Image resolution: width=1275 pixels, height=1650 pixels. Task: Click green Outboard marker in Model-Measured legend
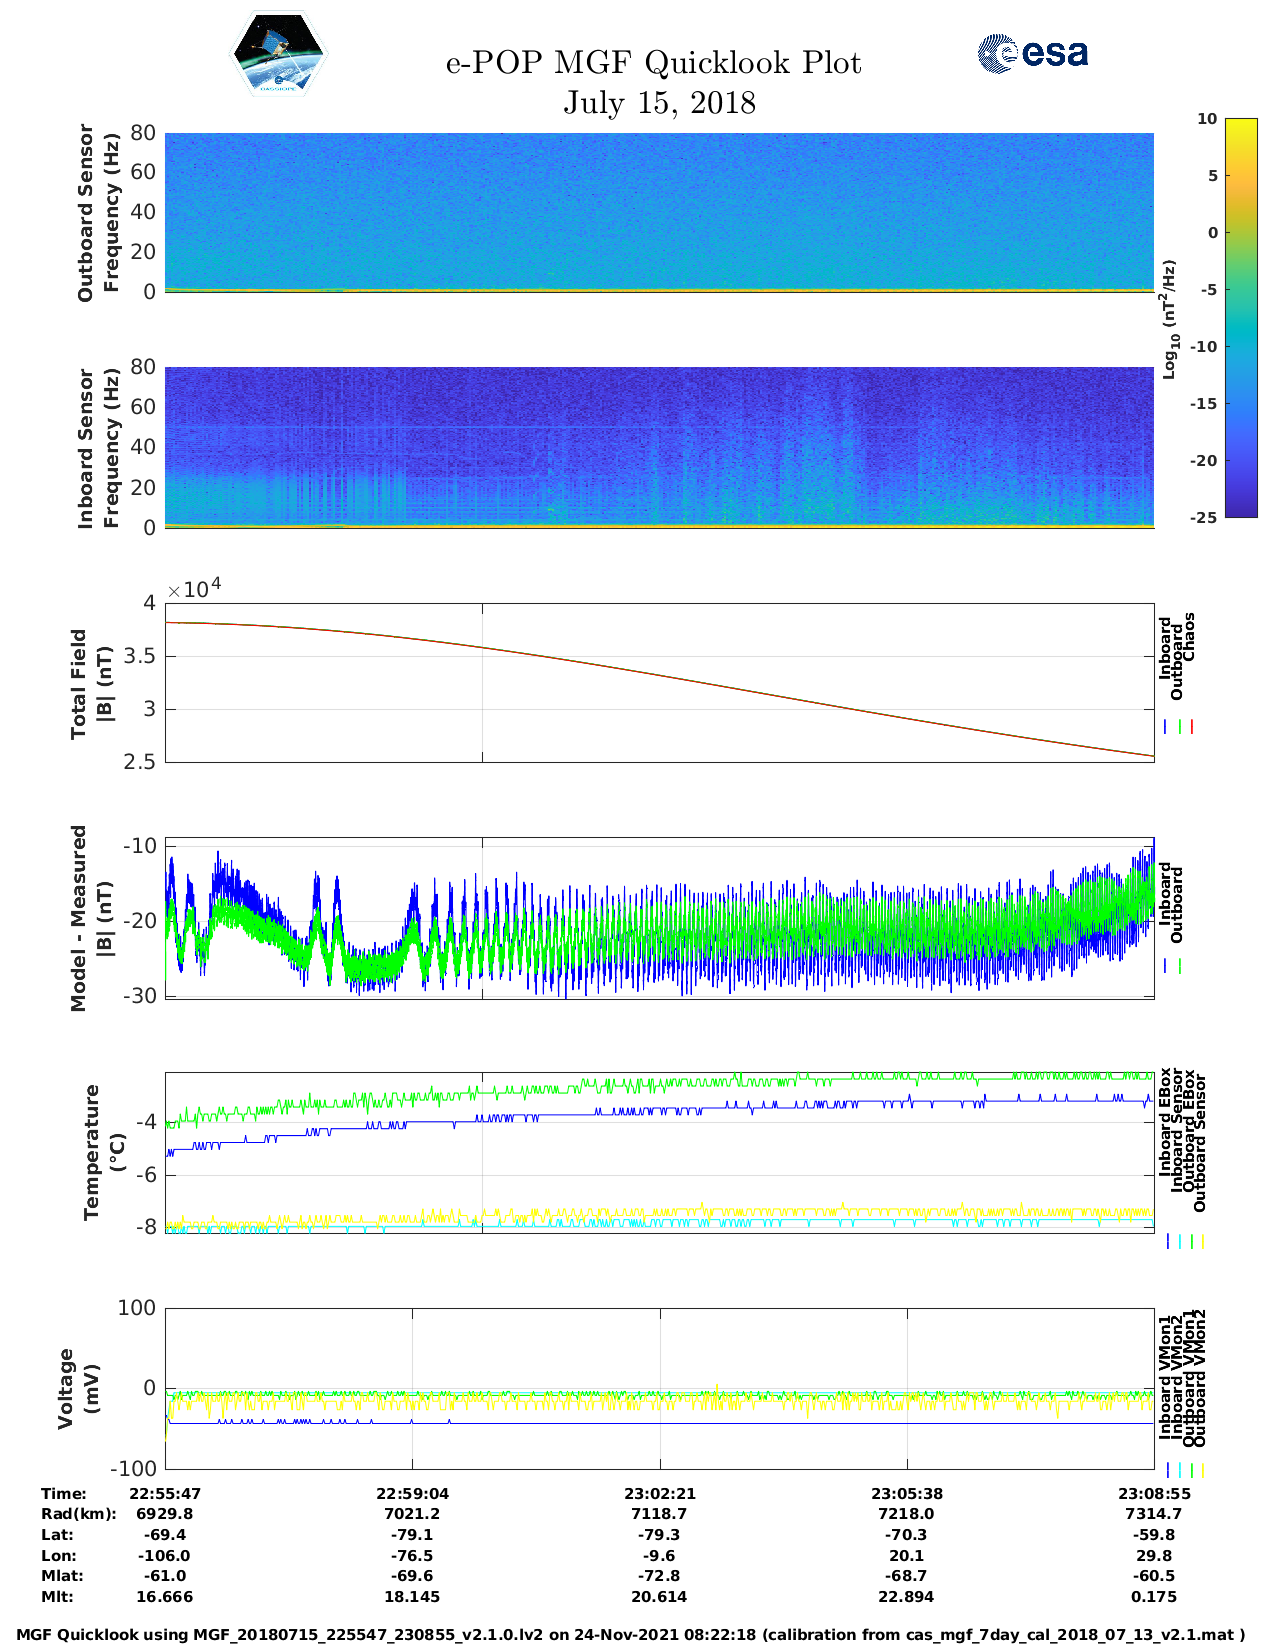point(1180,966)
